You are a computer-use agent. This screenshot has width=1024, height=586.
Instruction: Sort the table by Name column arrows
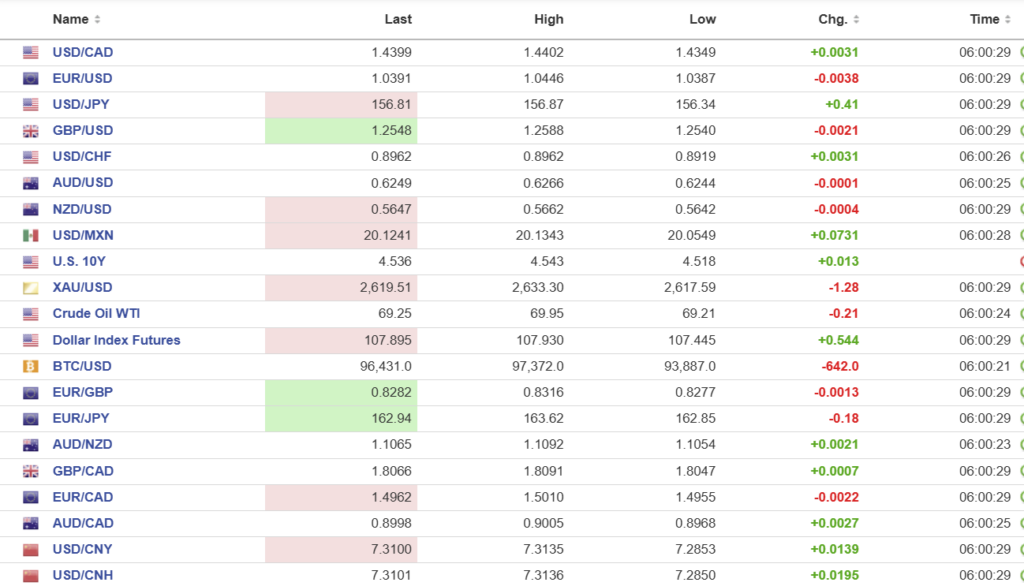(97, 20)
